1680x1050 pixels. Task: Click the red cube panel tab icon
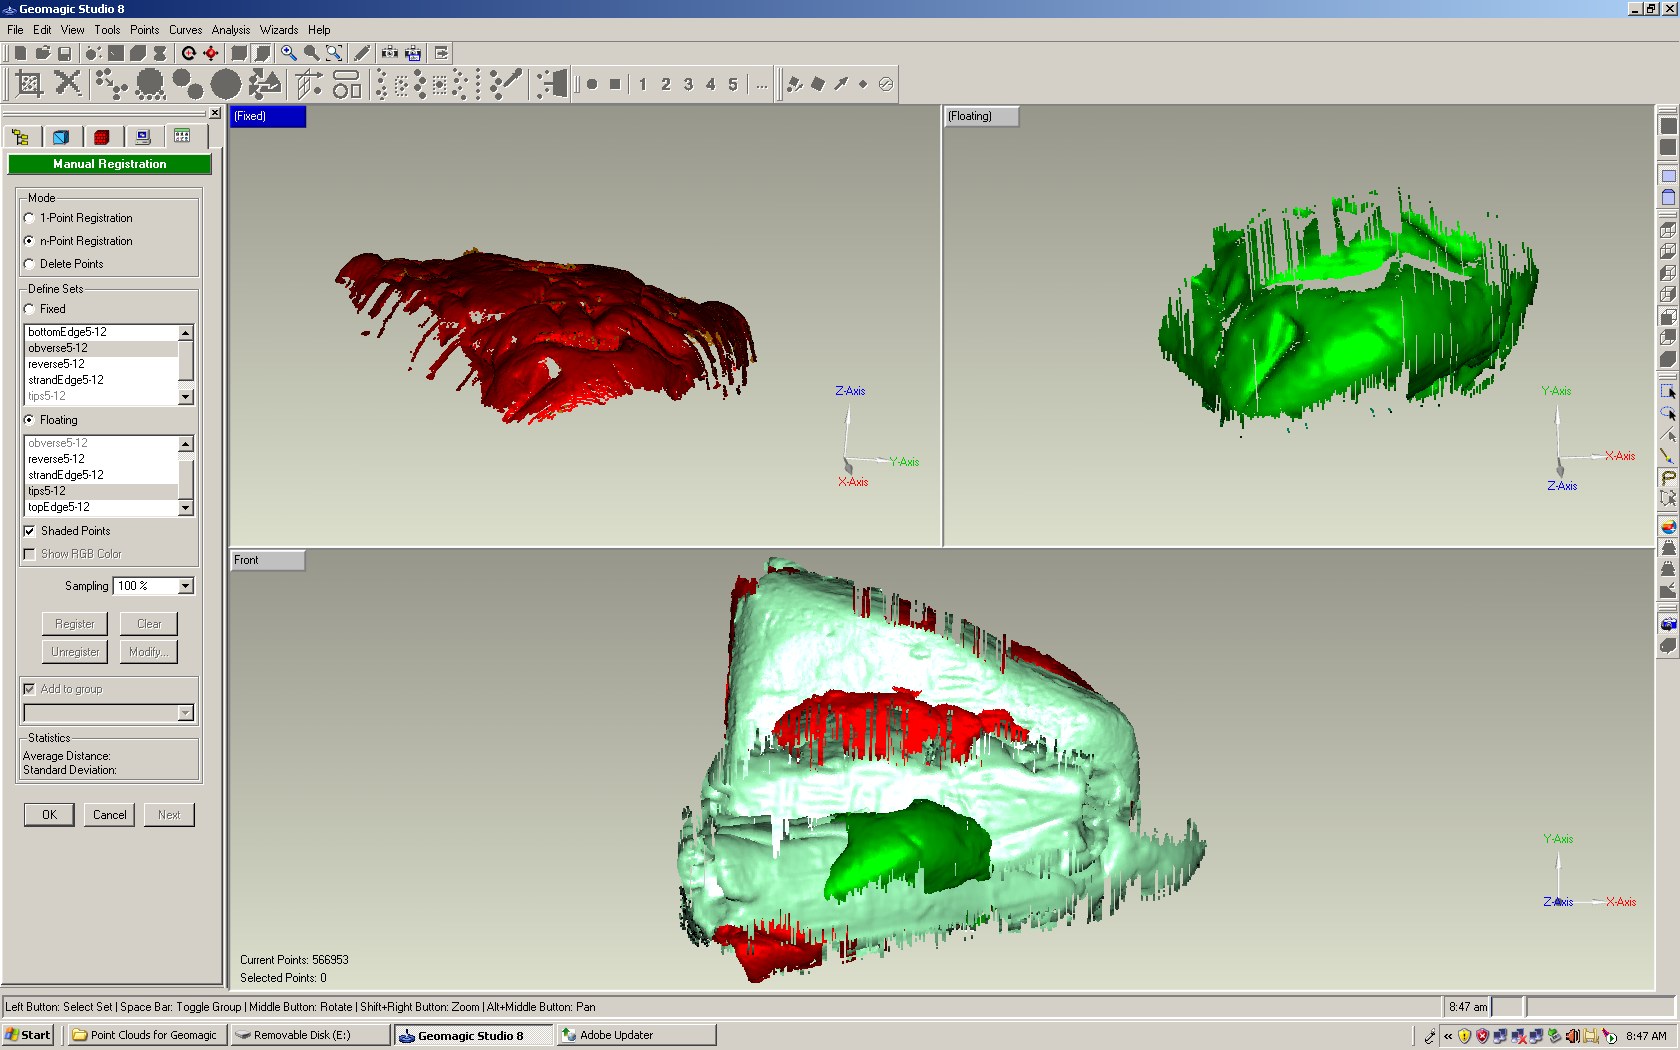101,137
